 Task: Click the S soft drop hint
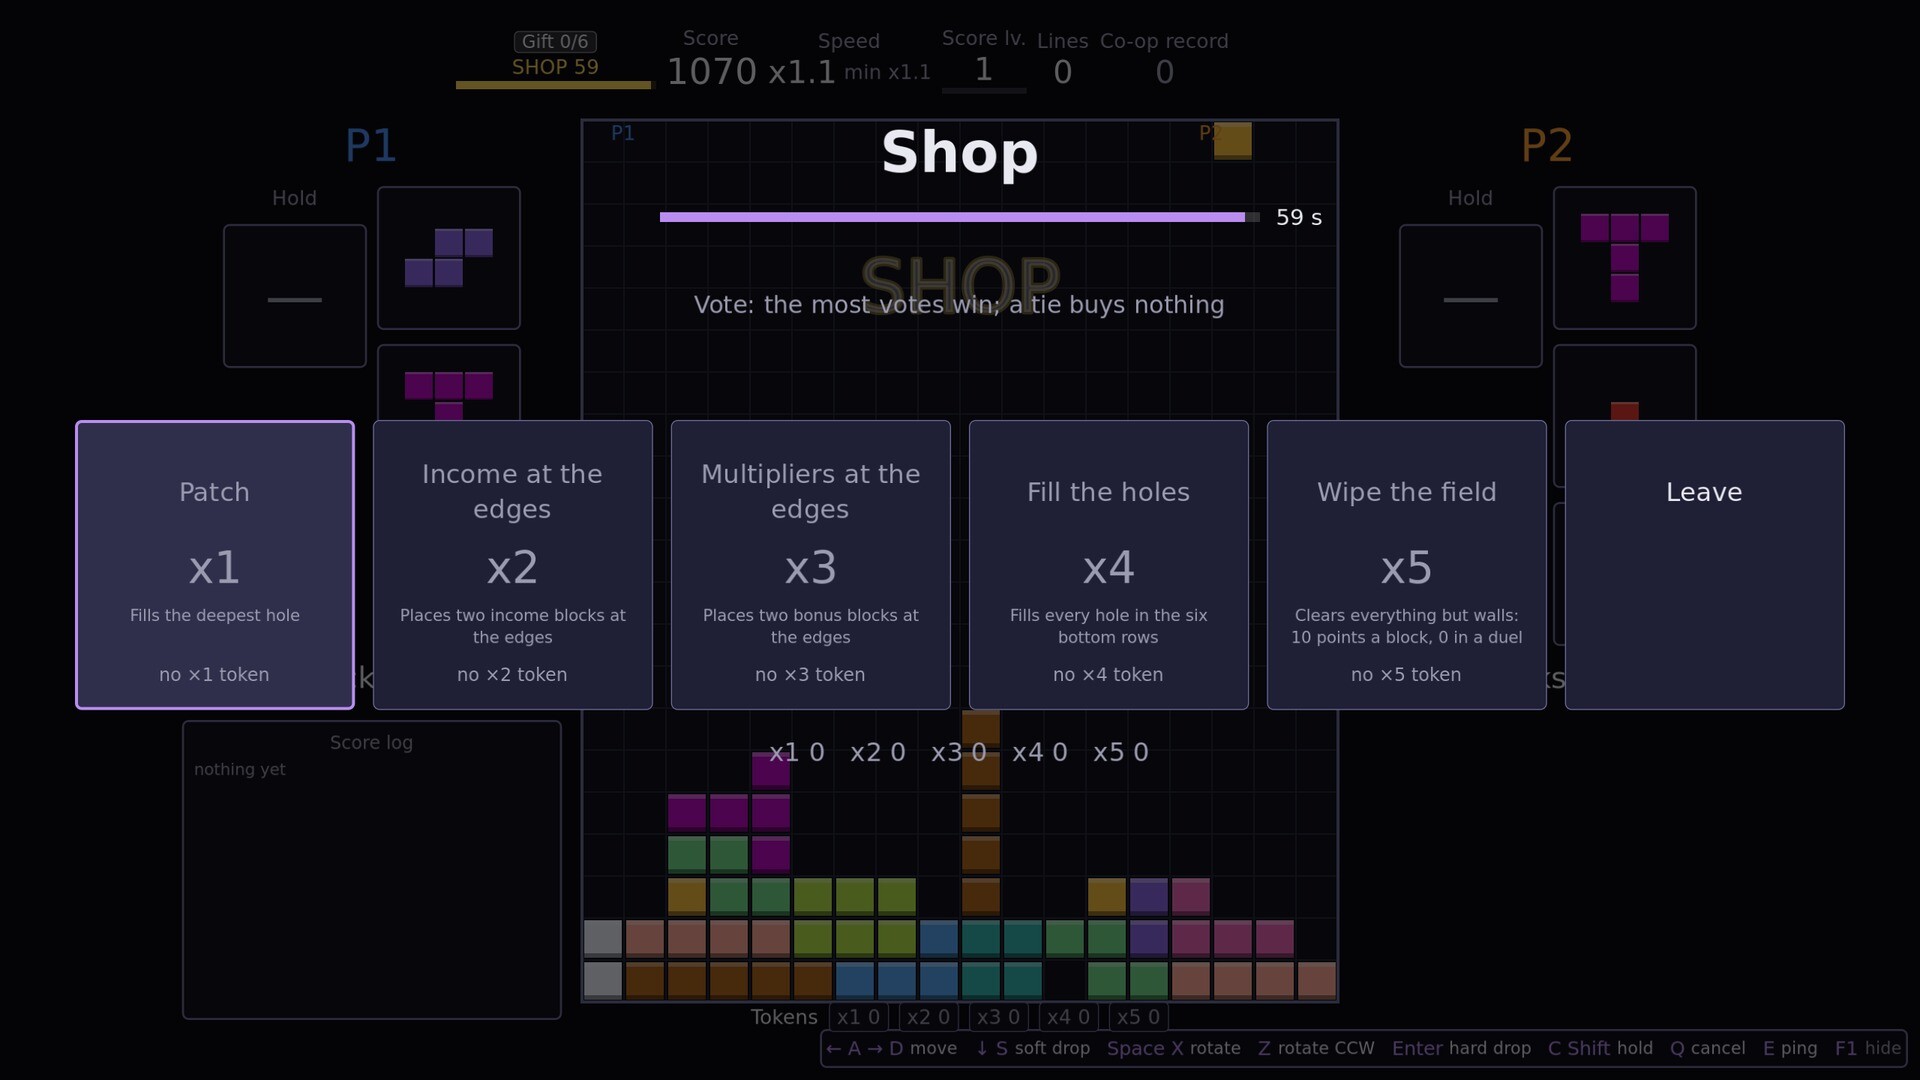(x=1032, y=1048)
